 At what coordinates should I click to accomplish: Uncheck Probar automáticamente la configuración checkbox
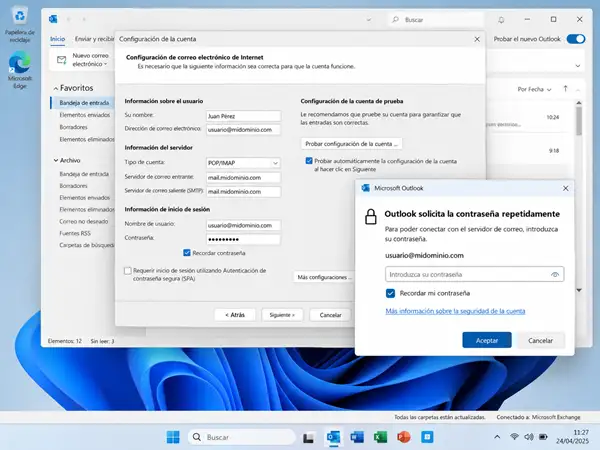(309, 161)
